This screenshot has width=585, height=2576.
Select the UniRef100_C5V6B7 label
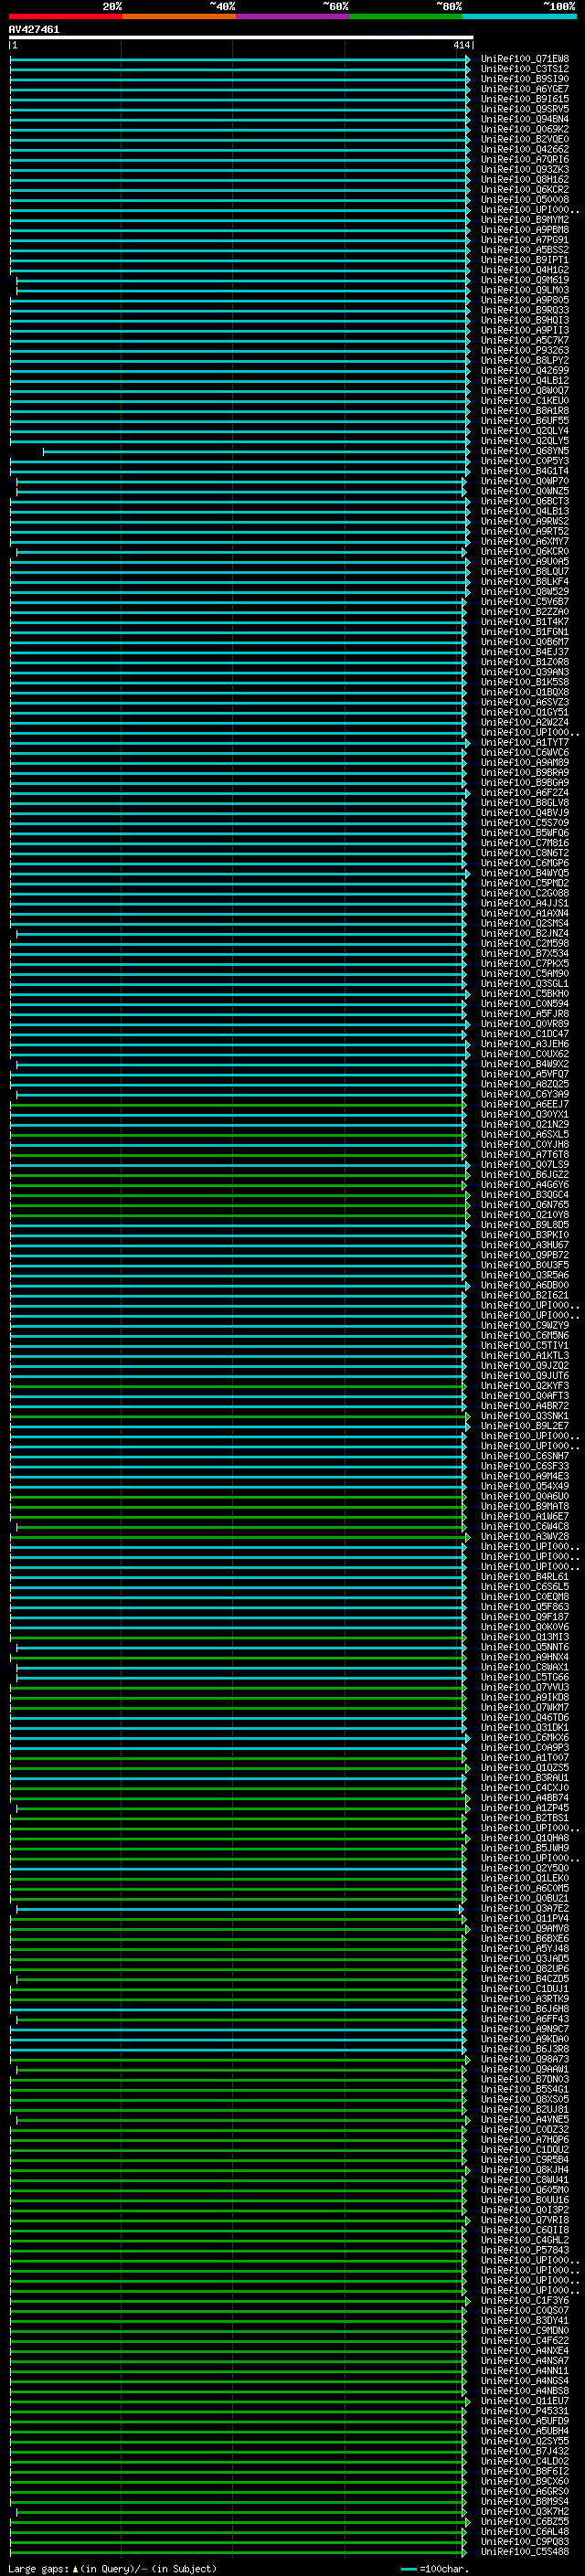[x=524, y=601]
